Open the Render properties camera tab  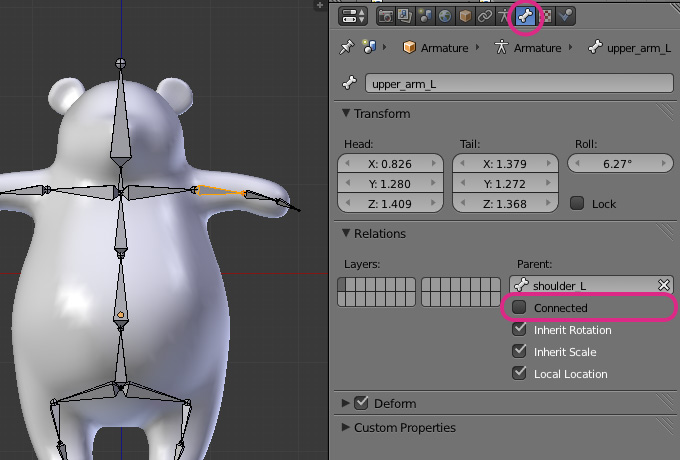pos(386,16)
